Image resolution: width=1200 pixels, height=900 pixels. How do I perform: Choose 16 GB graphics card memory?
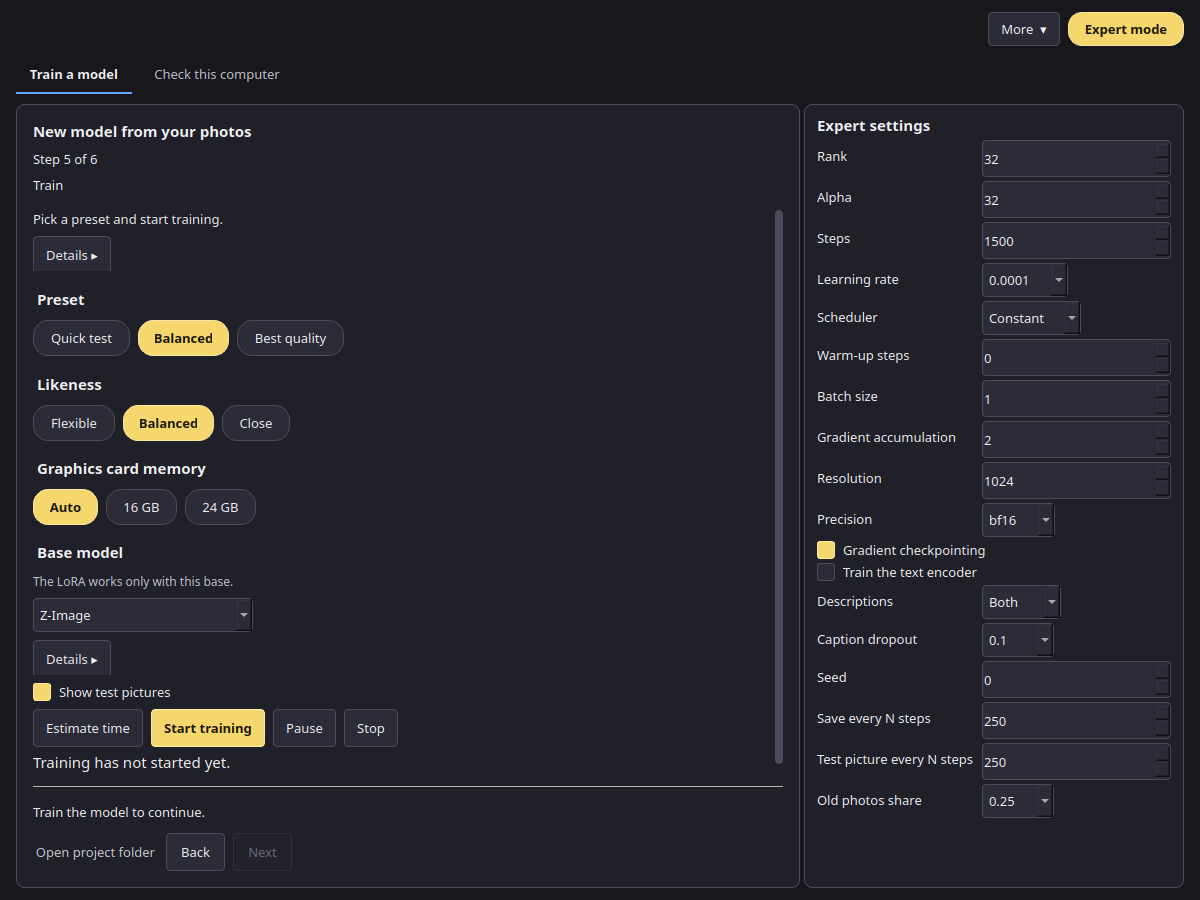[x=141, y=507]
